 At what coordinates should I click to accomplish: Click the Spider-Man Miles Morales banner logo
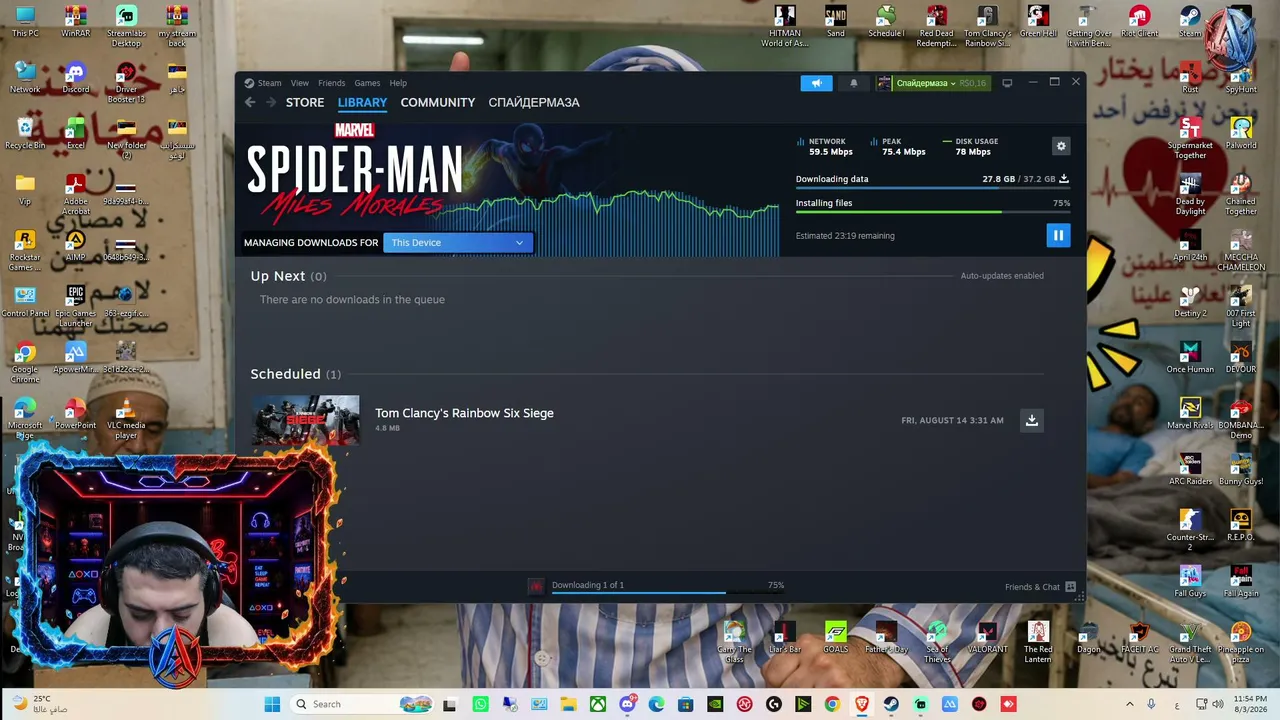click(355, 172)
